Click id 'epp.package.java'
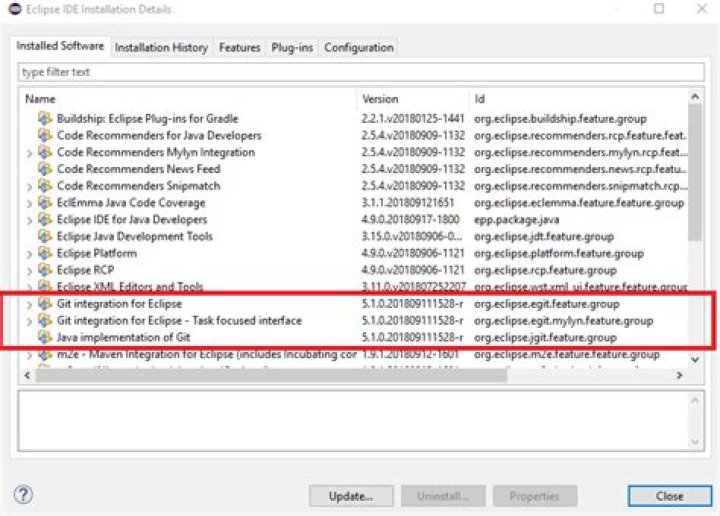 (x=517, y=220)
